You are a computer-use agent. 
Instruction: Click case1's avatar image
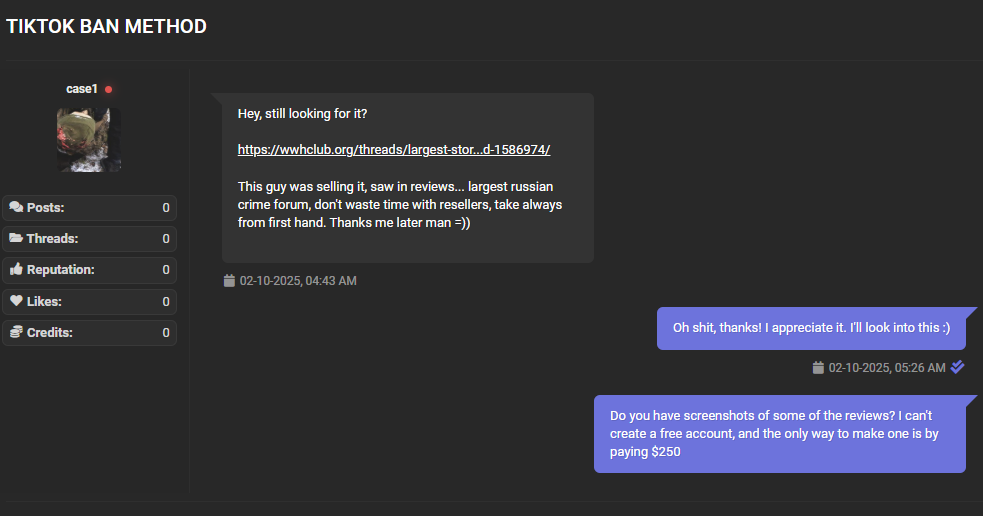(x=89, y=139)
